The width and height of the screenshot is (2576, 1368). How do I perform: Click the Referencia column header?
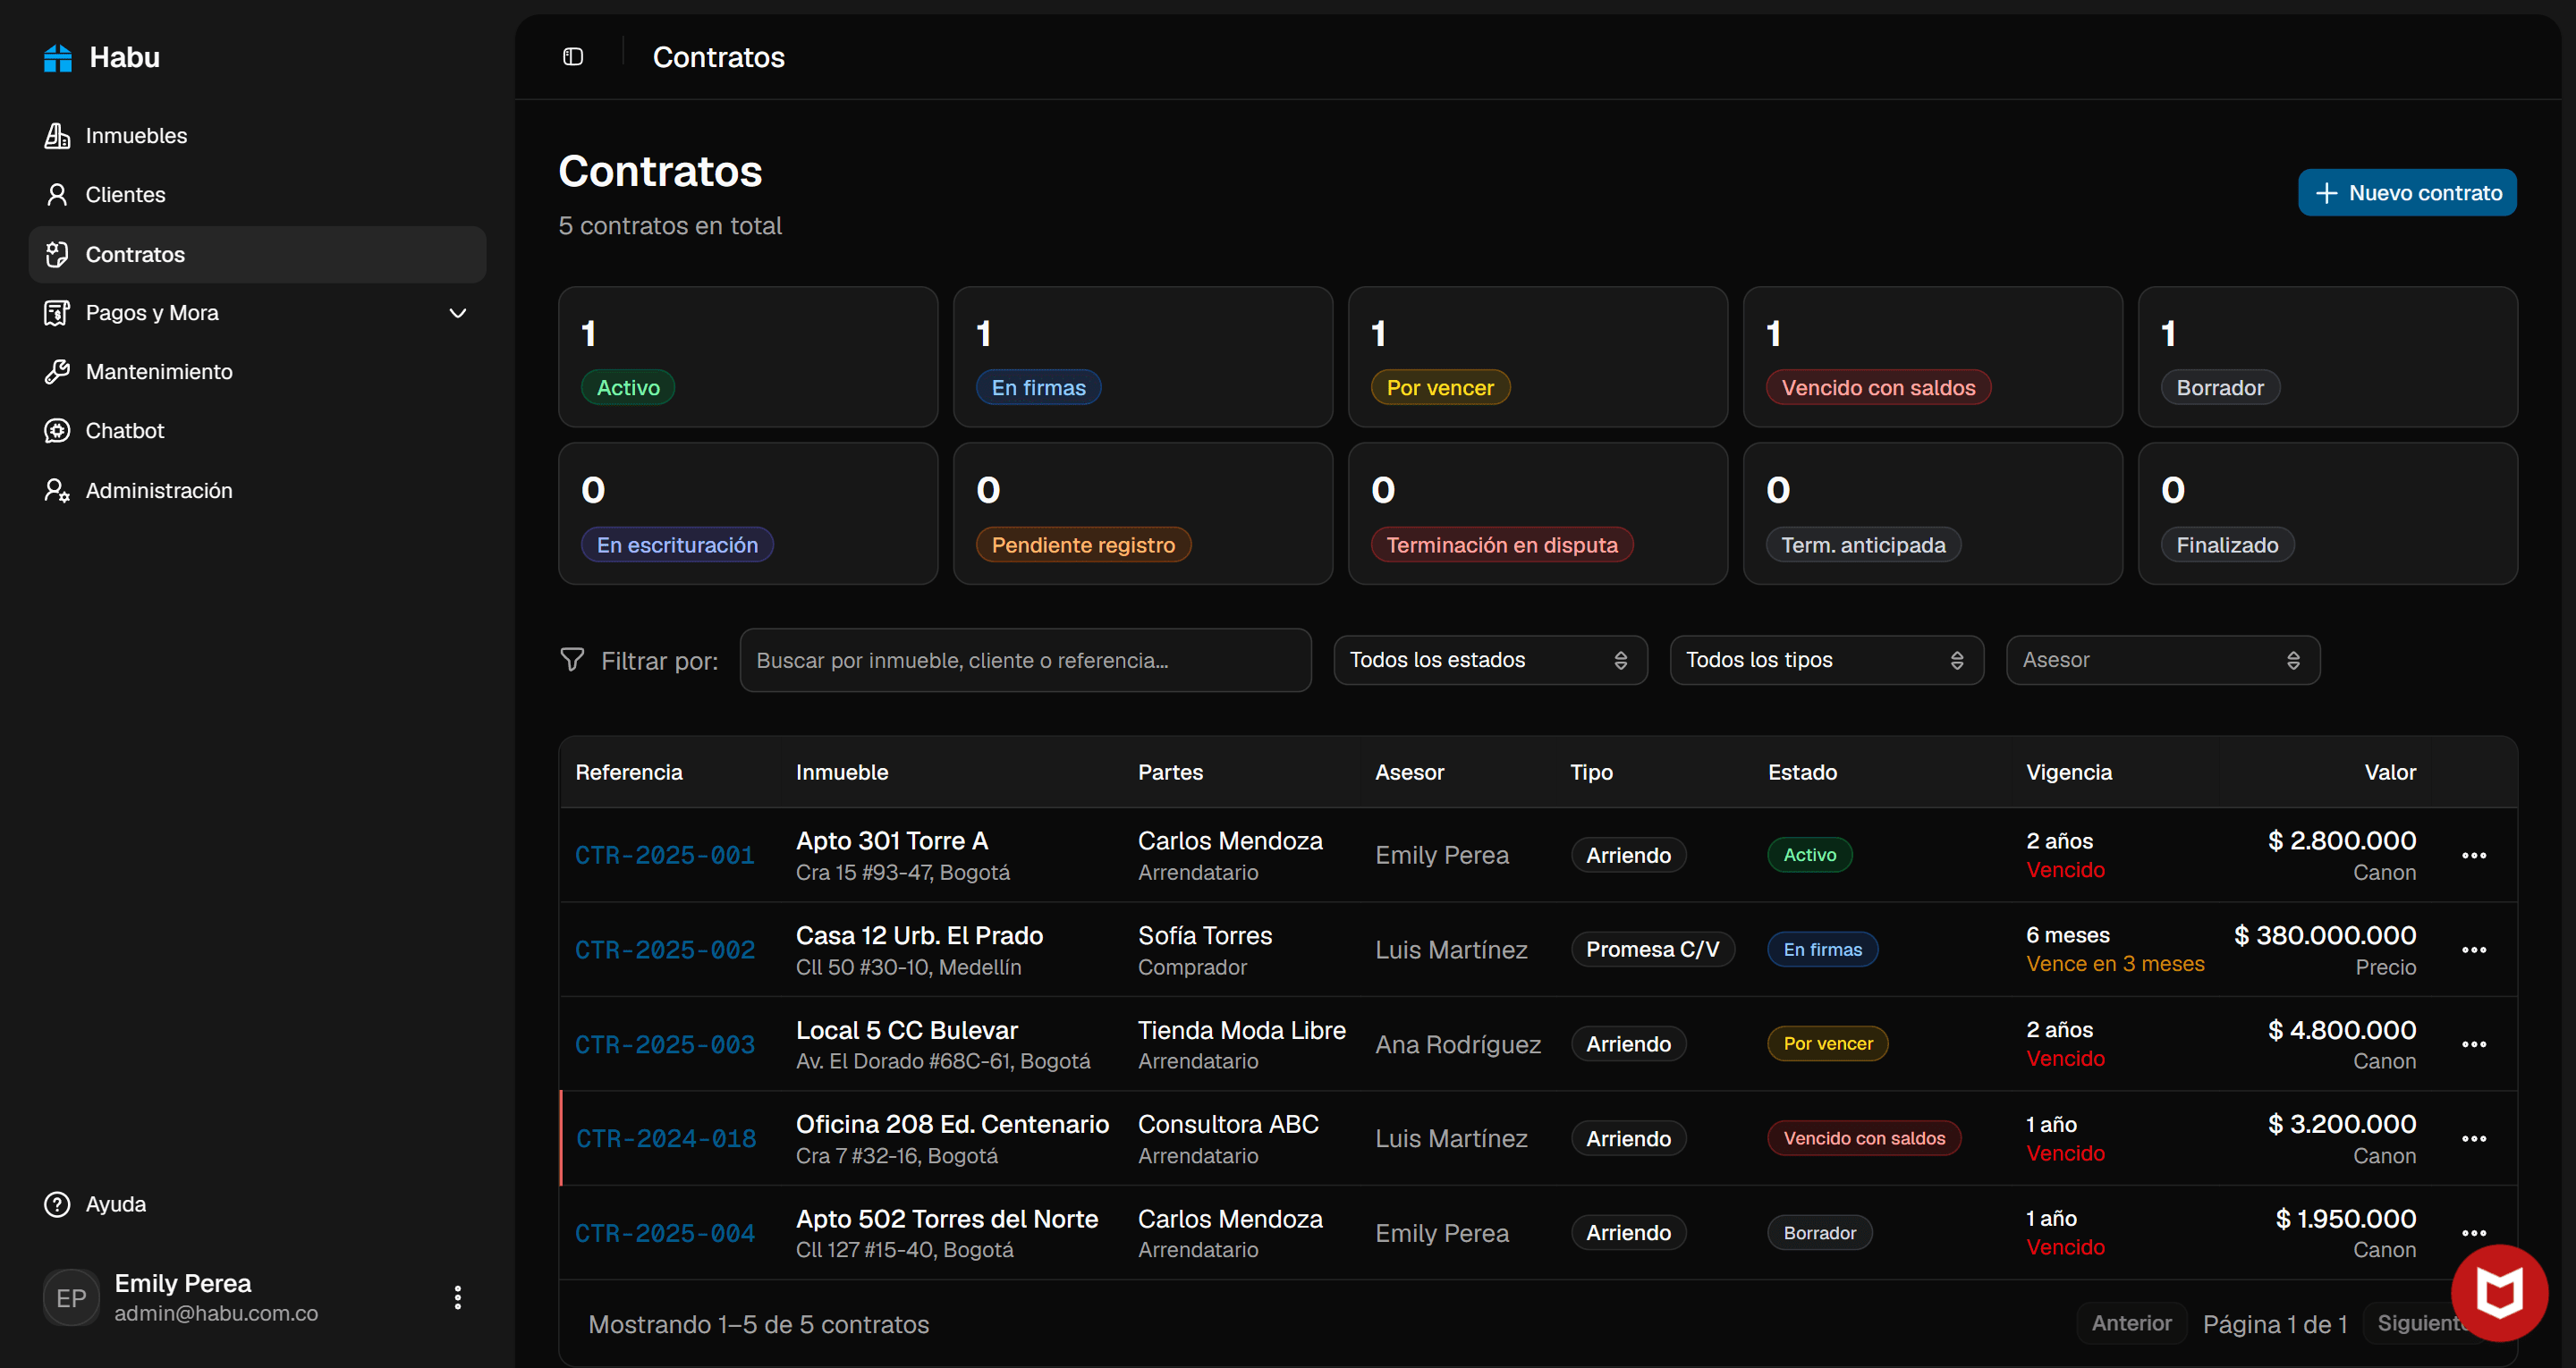click(629, 773)
